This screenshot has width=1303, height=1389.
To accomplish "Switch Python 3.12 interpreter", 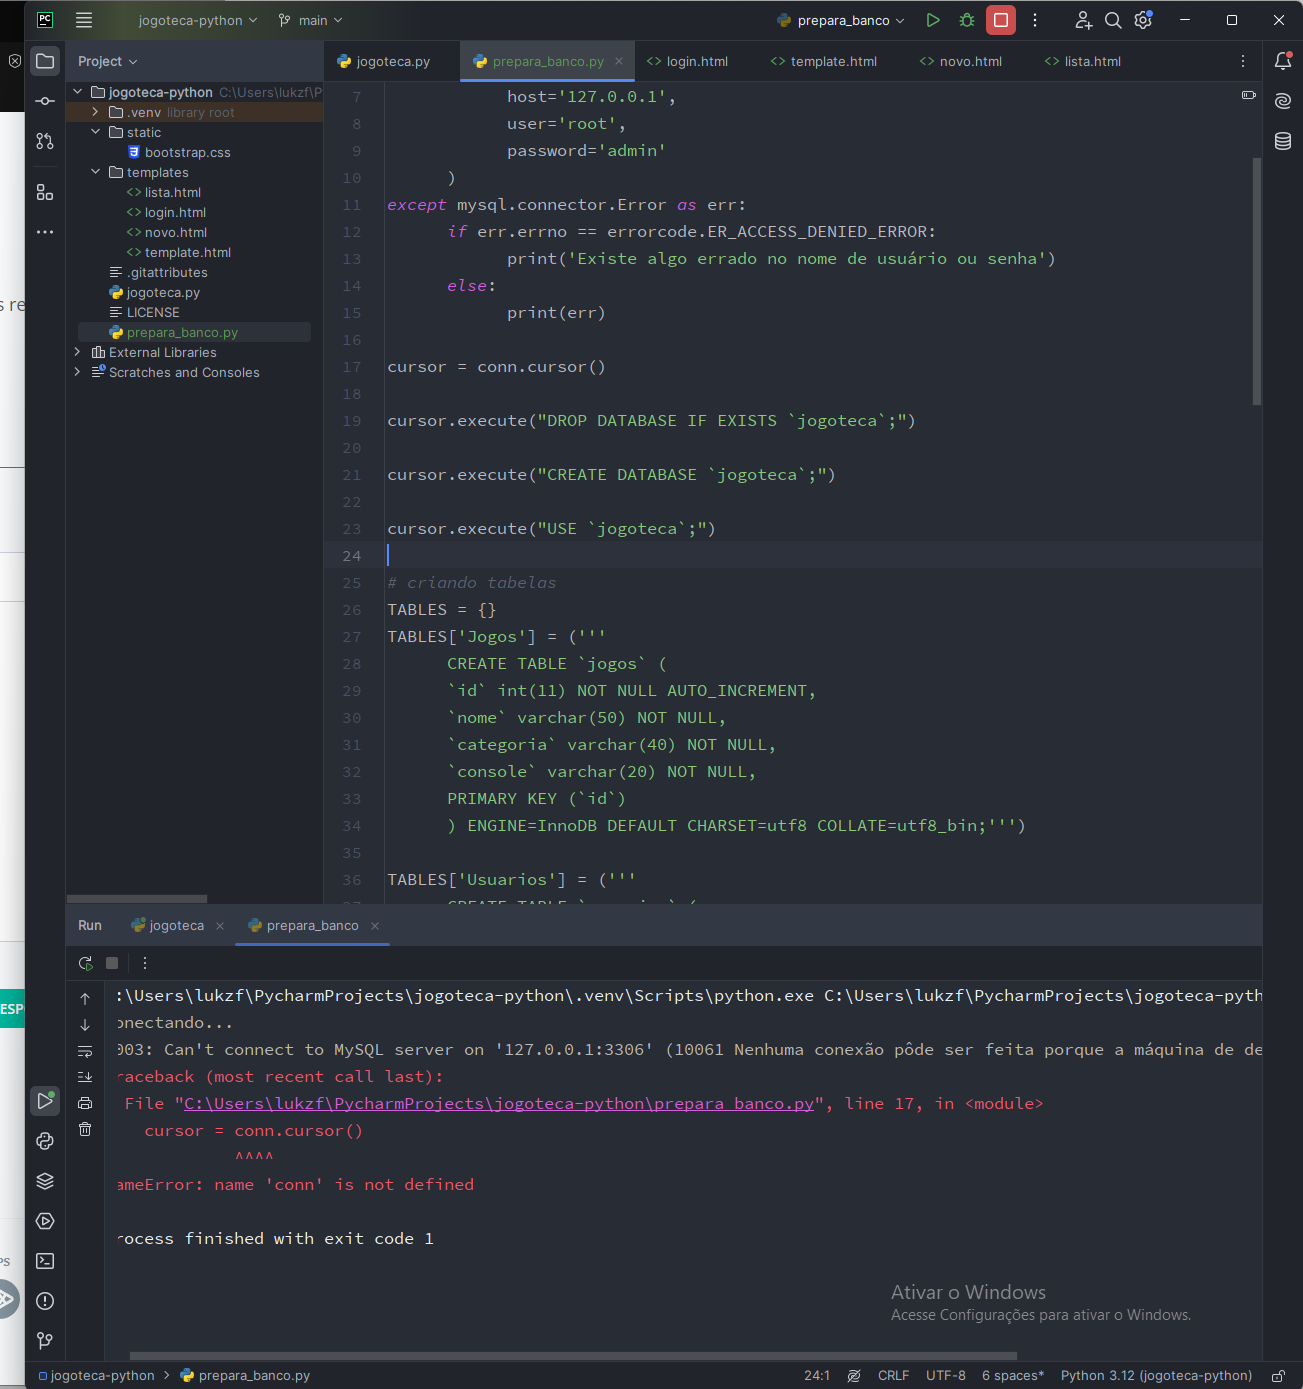I will click(x=1156, y=1376).
